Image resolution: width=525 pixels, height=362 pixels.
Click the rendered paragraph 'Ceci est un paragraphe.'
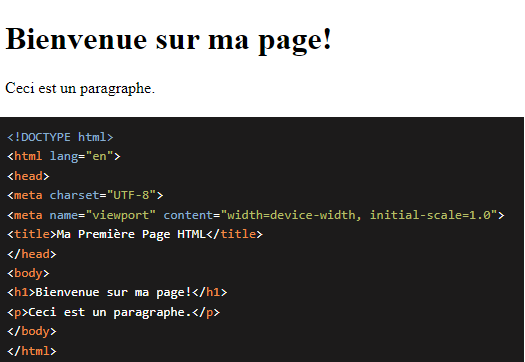point(80,89)
